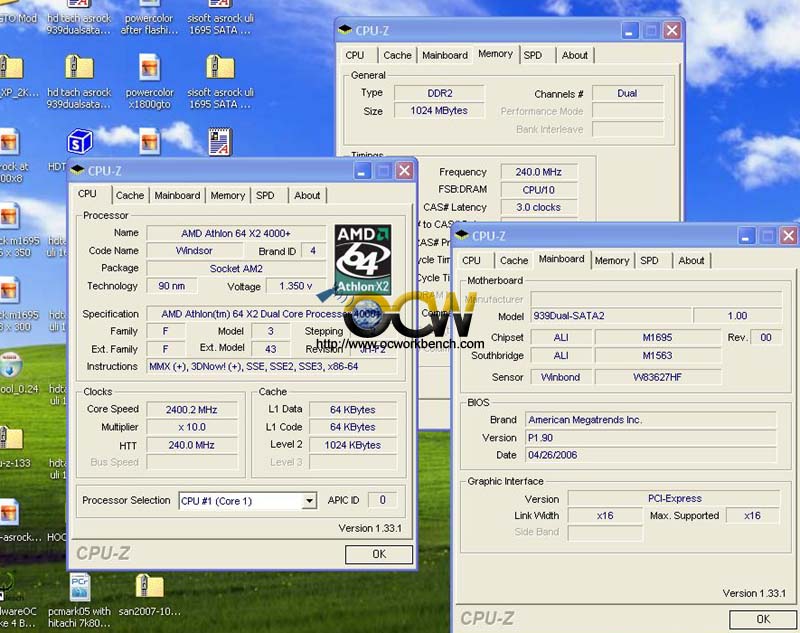Click the 'Socket AM2' package value
The image size is (800, 633).
(x=236, y=268)
